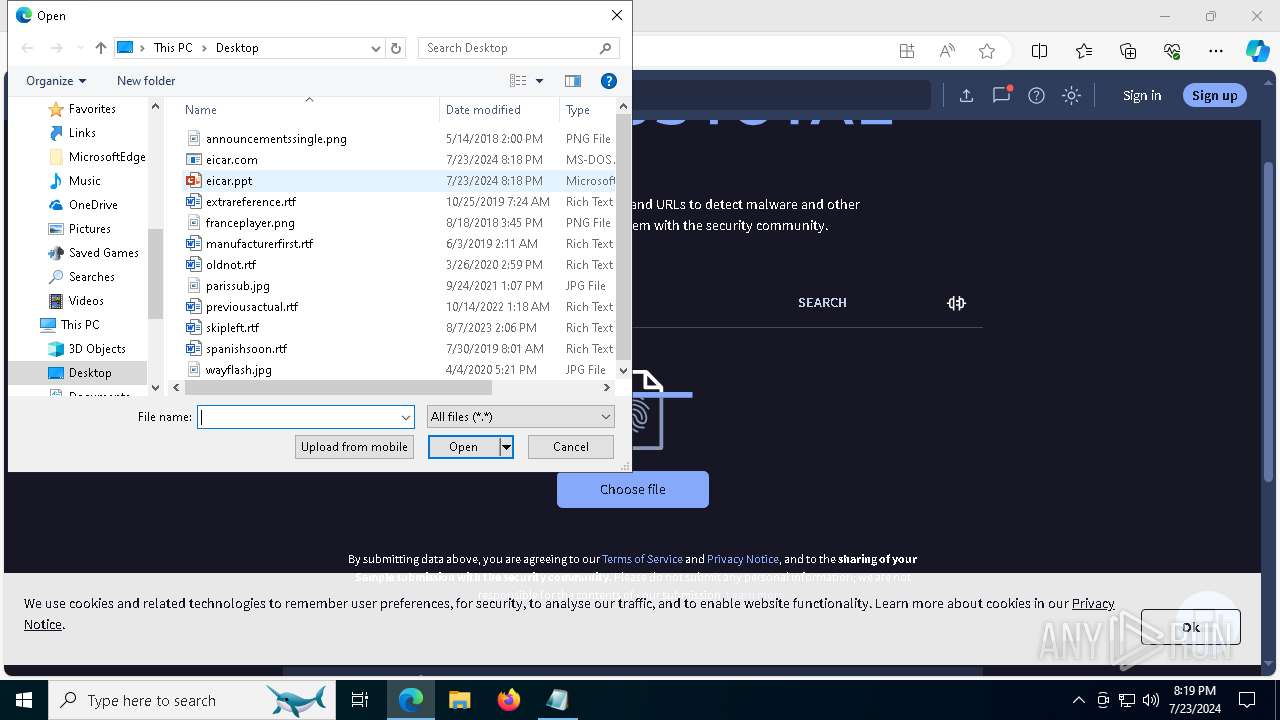Image resolution: width=1280 pixels, height=720 pixels.
Task: Select the file parissub.jpg
Action: pos(237,286)
